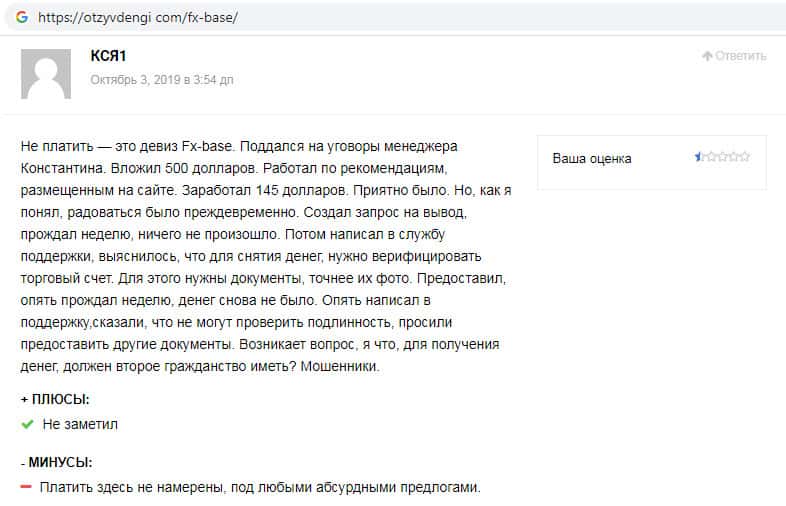The height and width of the screenshot is (506, 786).
Task: Click the line 'предоставить другие документы'
Action: (260, 345)
